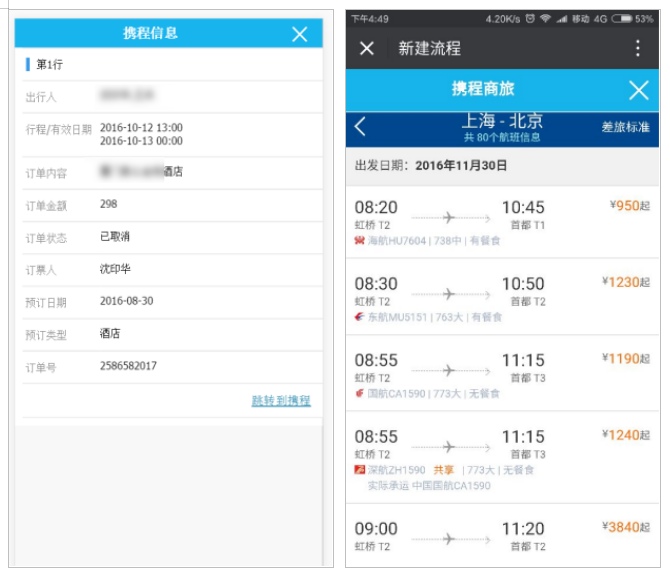Click the 订票人 value 沈印华
The height and width of the screenshot is (577, 670).
[115, 269]
